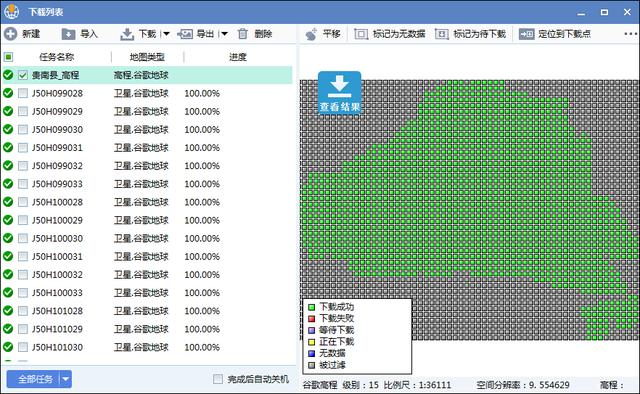Click the 下载 download arrow icon
Screen dimensions: 640x394
(127, 34)
